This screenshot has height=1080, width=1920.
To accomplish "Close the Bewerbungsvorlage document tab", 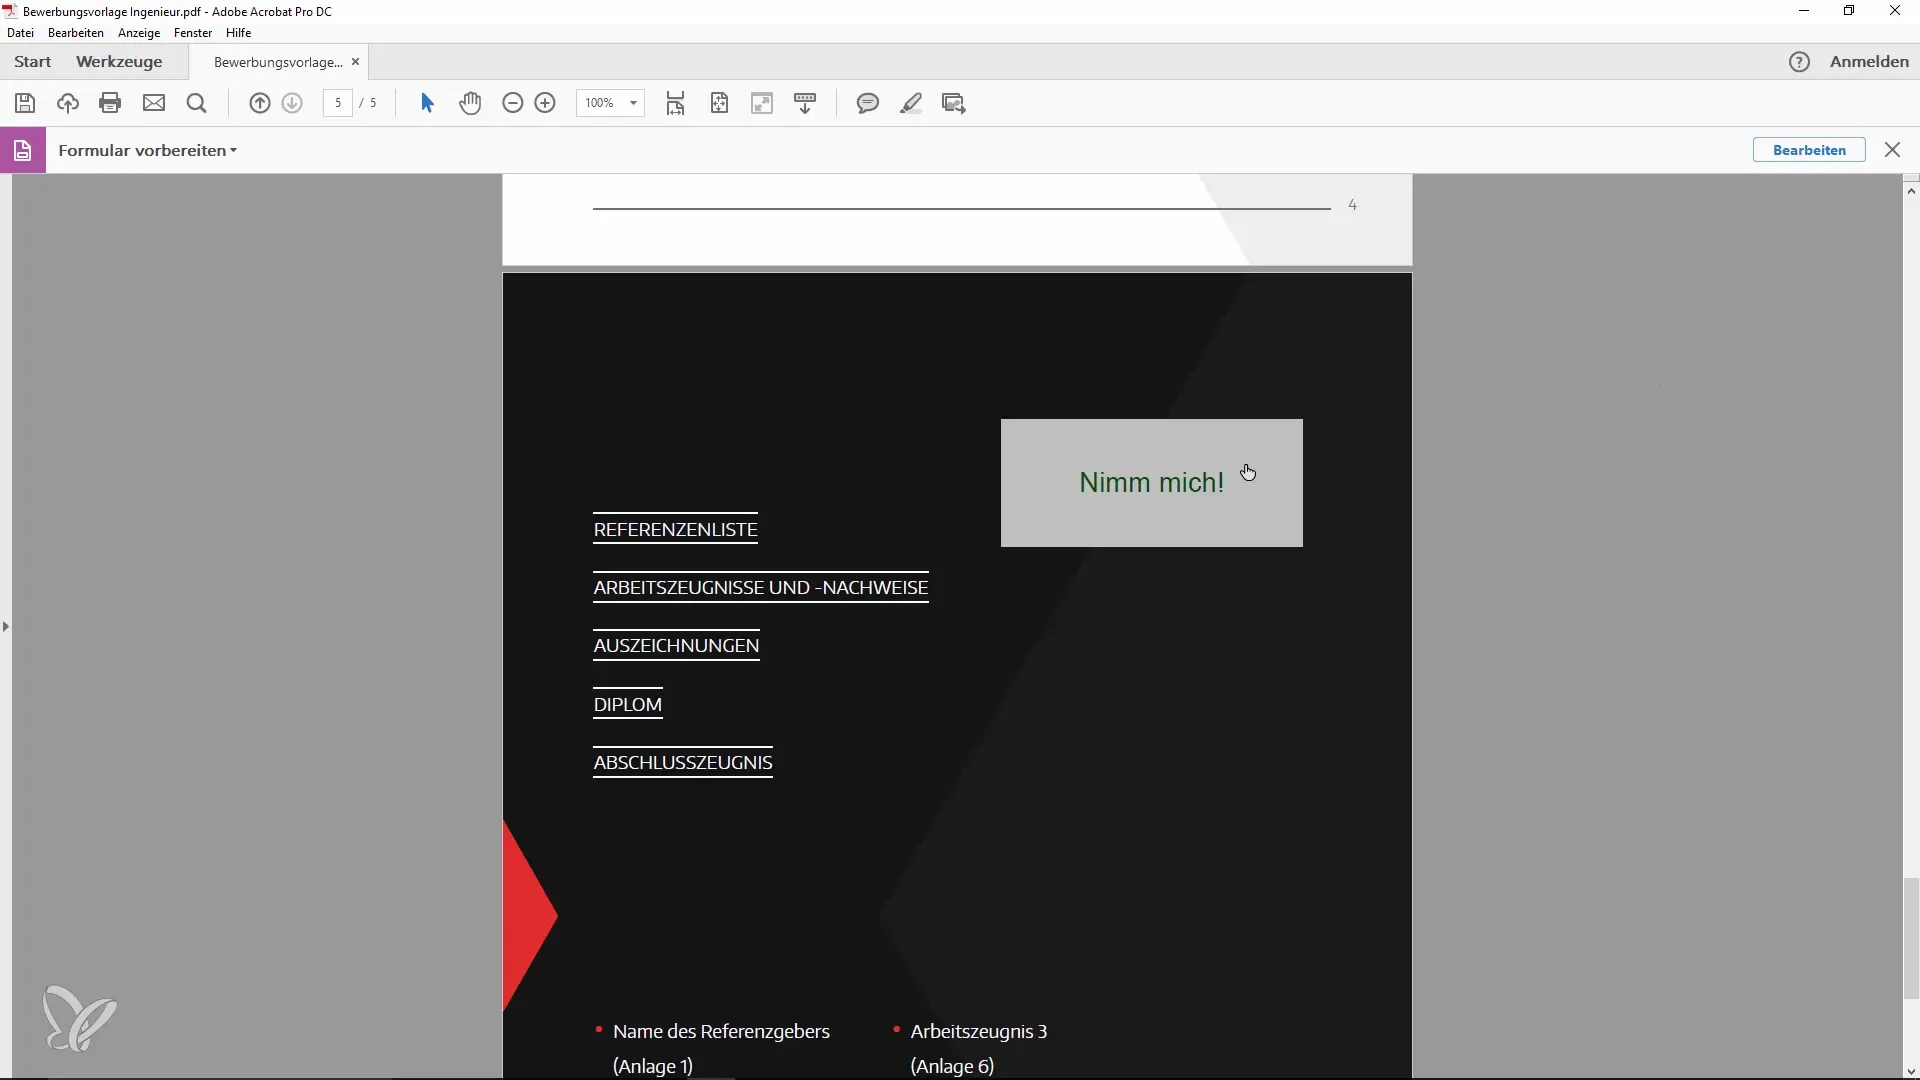I will pyautogui.click(x=355, y=62).
